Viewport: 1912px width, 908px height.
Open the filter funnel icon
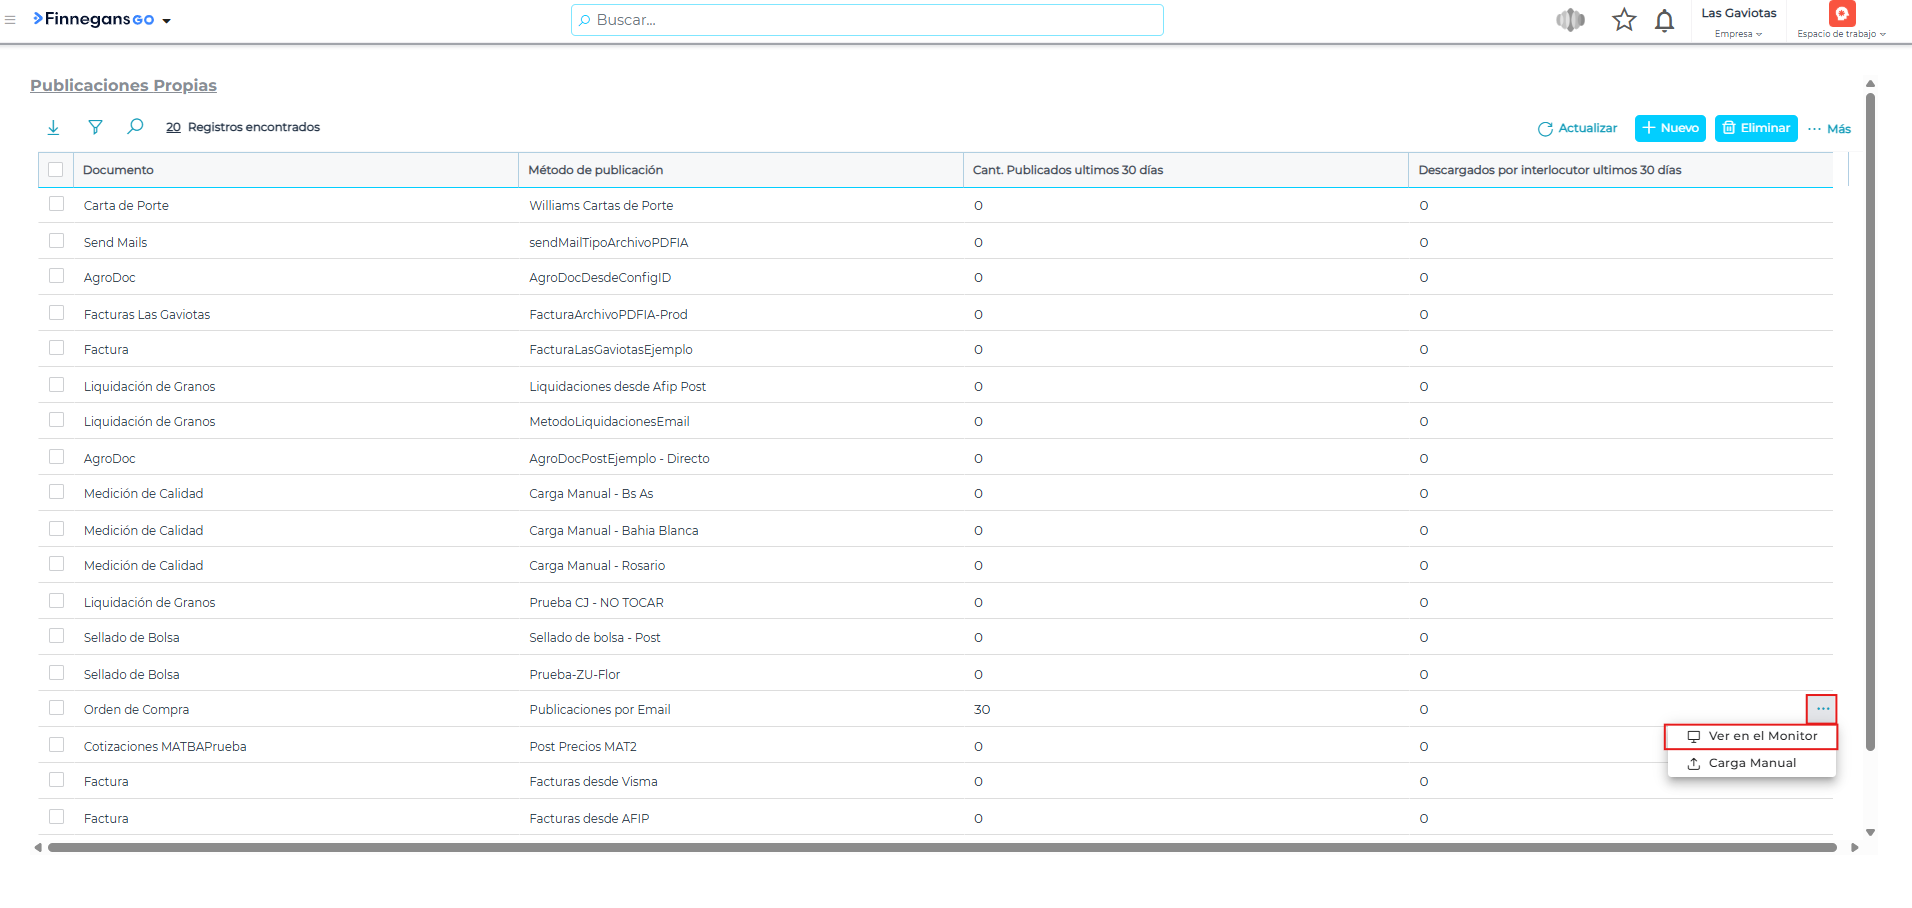click(x=95, y=127)
